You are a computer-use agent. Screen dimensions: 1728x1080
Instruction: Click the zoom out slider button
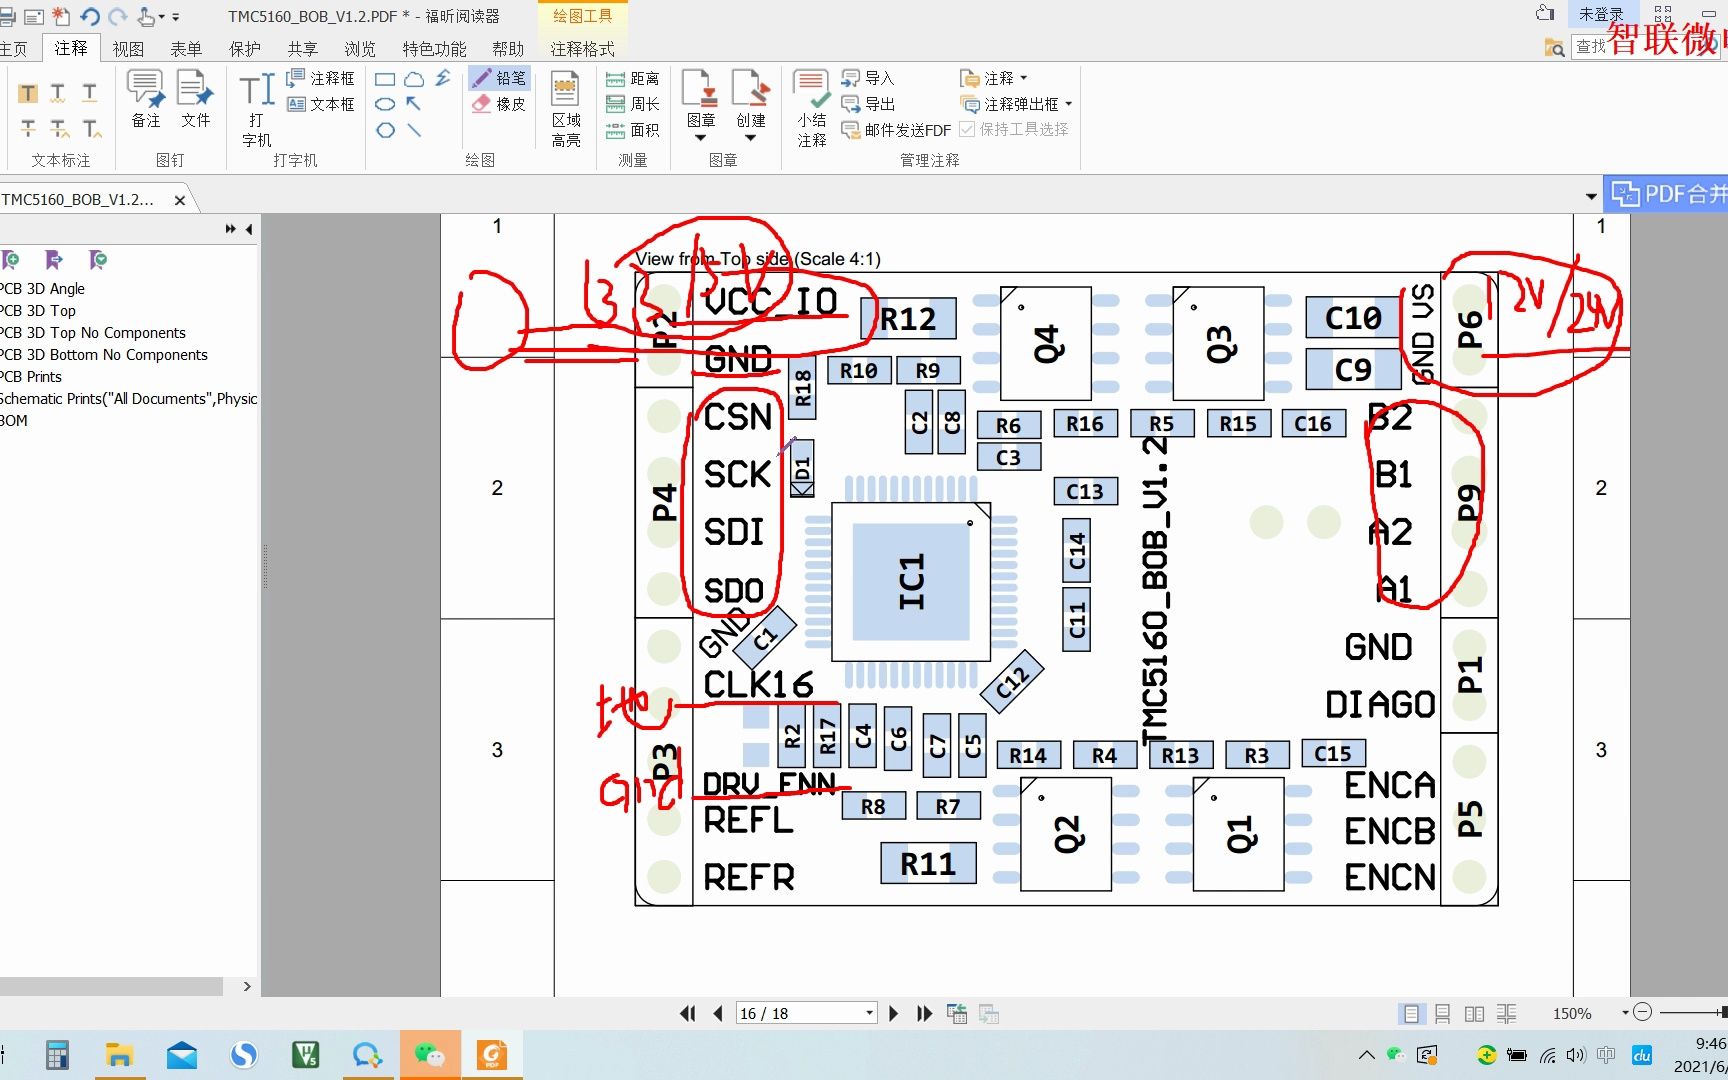point(1642,1012)
